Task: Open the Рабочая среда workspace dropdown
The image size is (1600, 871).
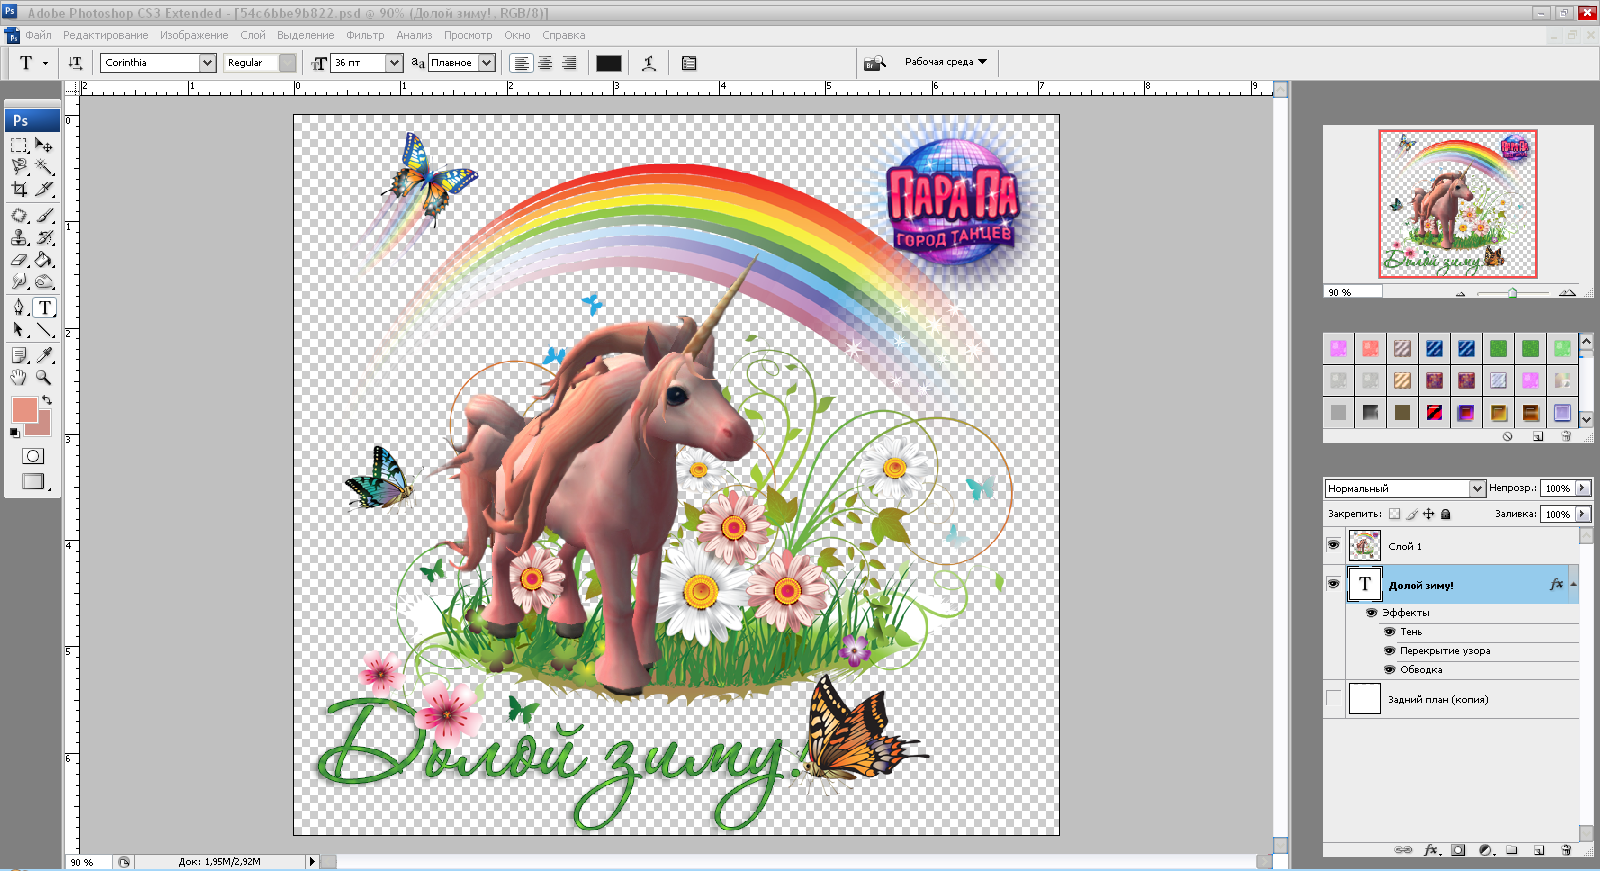Action: pyautogui.click(x=945, y=62)
